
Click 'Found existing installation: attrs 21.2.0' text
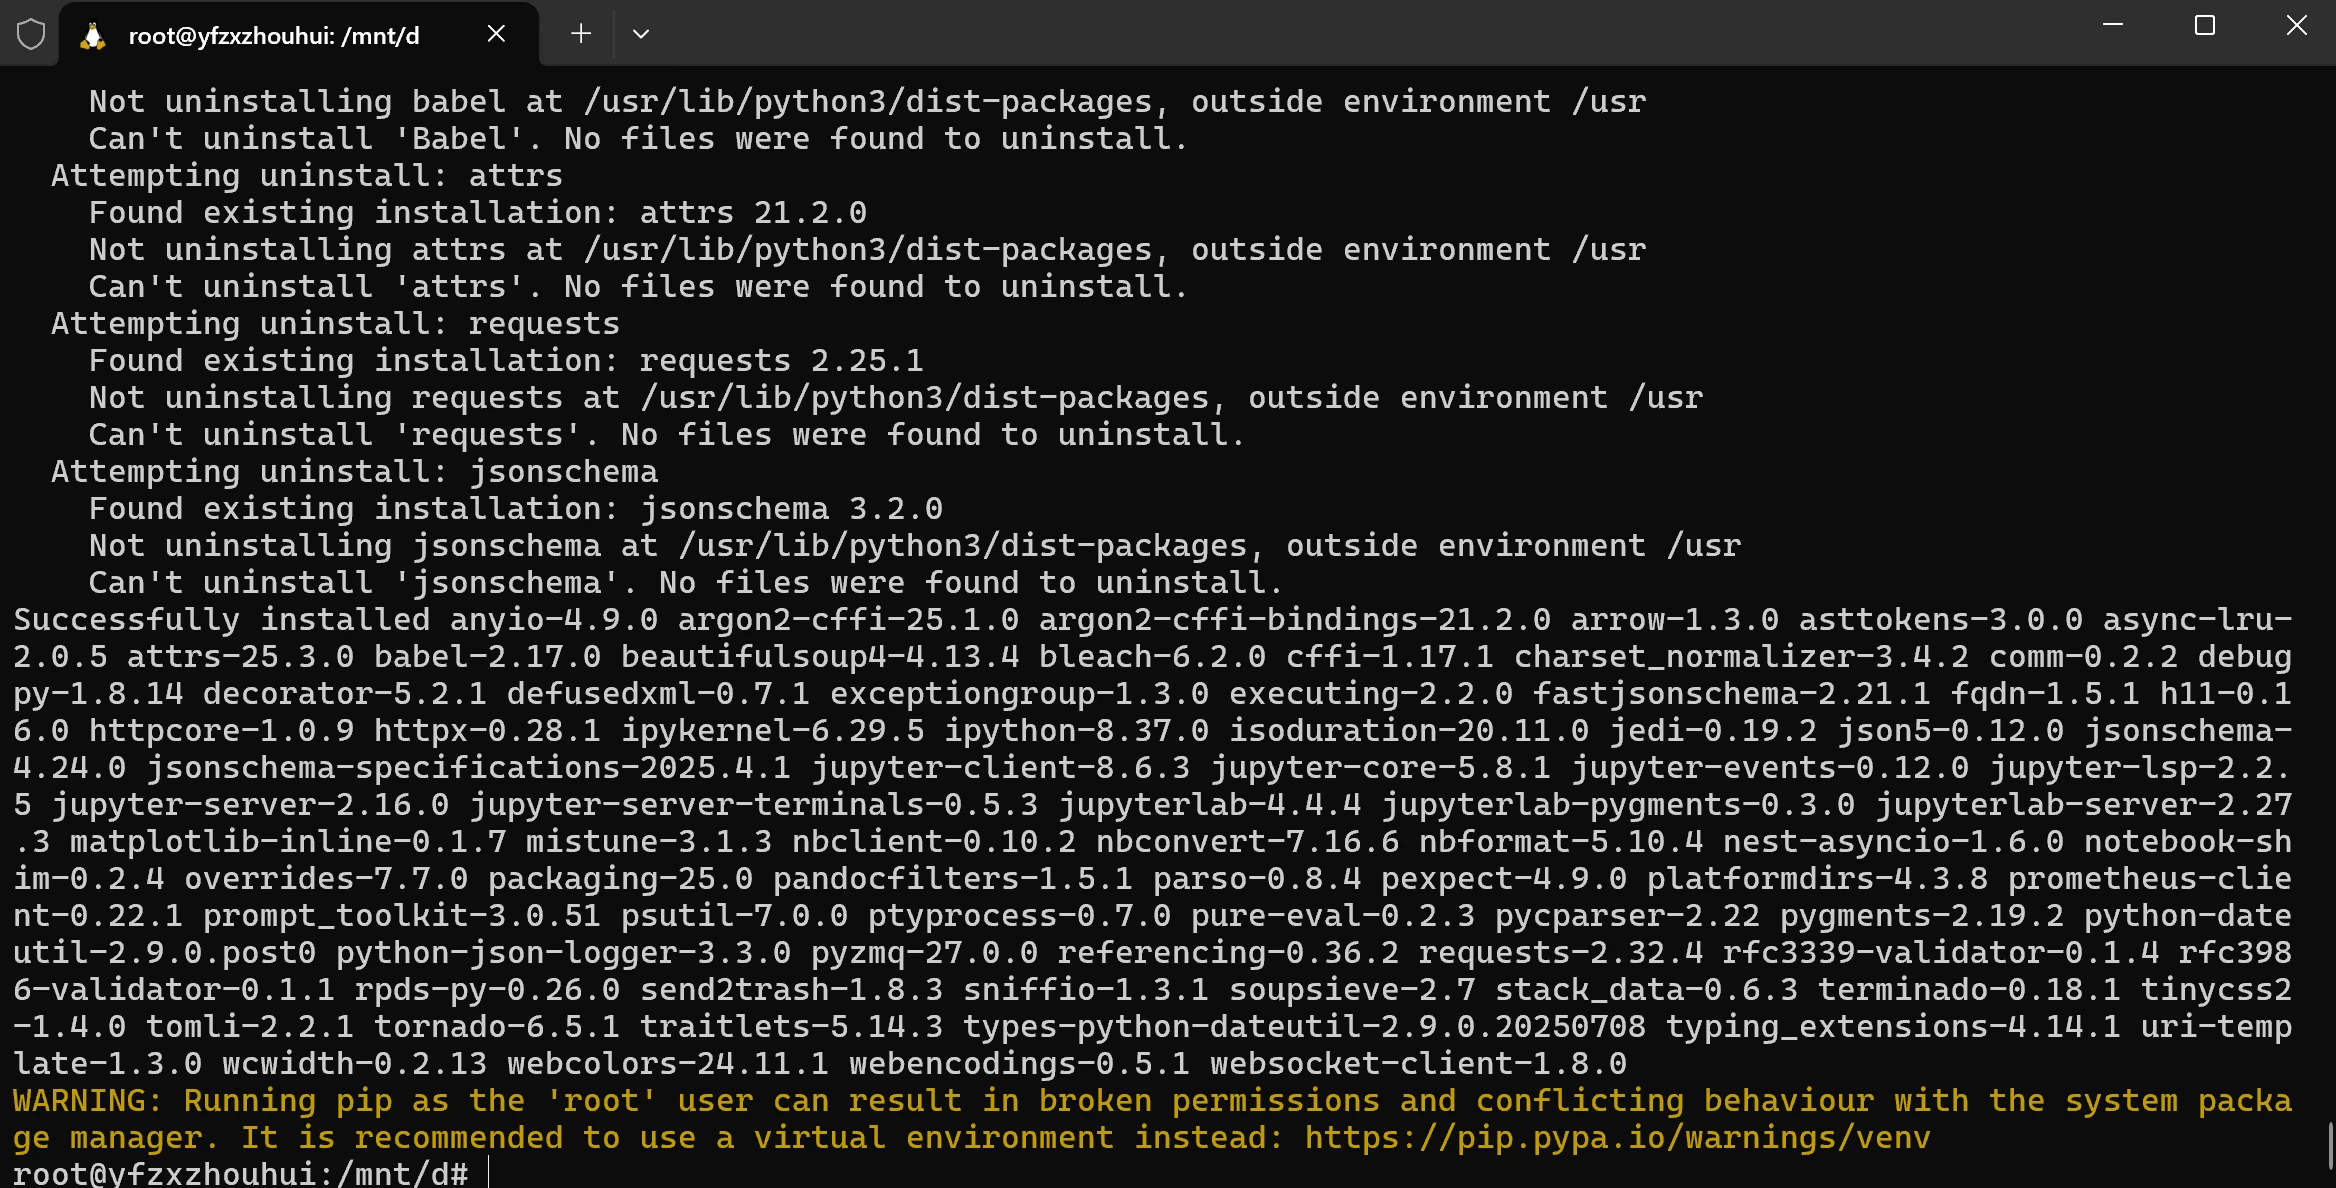coord(478,213)
